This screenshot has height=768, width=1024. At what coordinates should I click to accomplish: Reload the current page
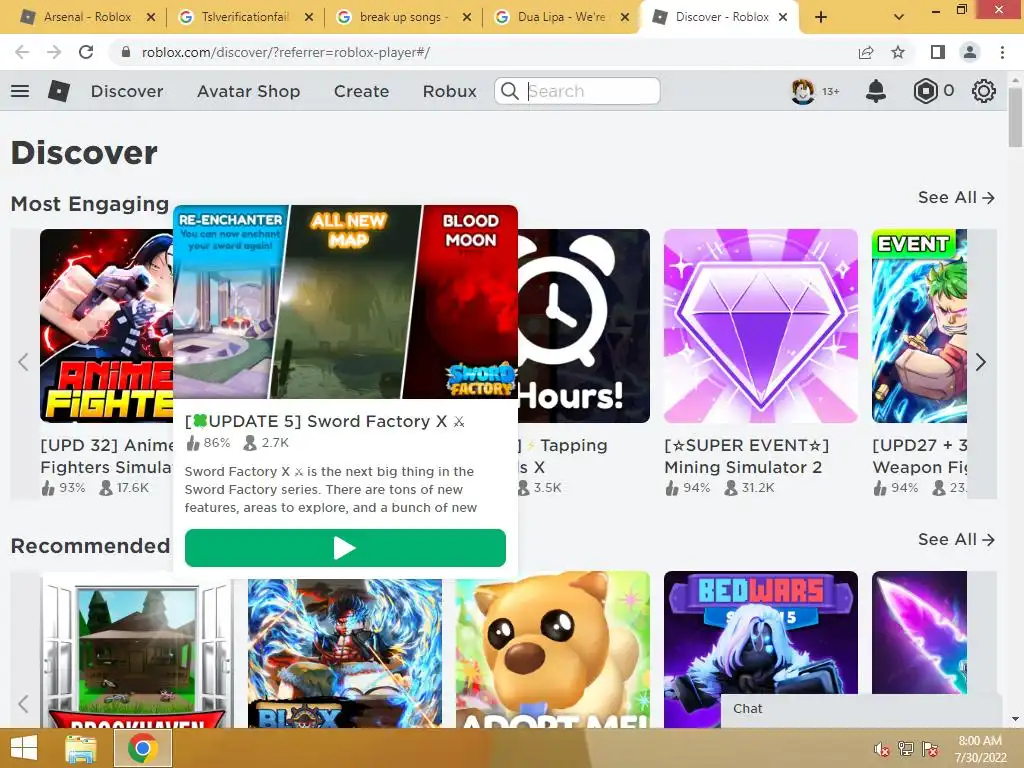86,52
